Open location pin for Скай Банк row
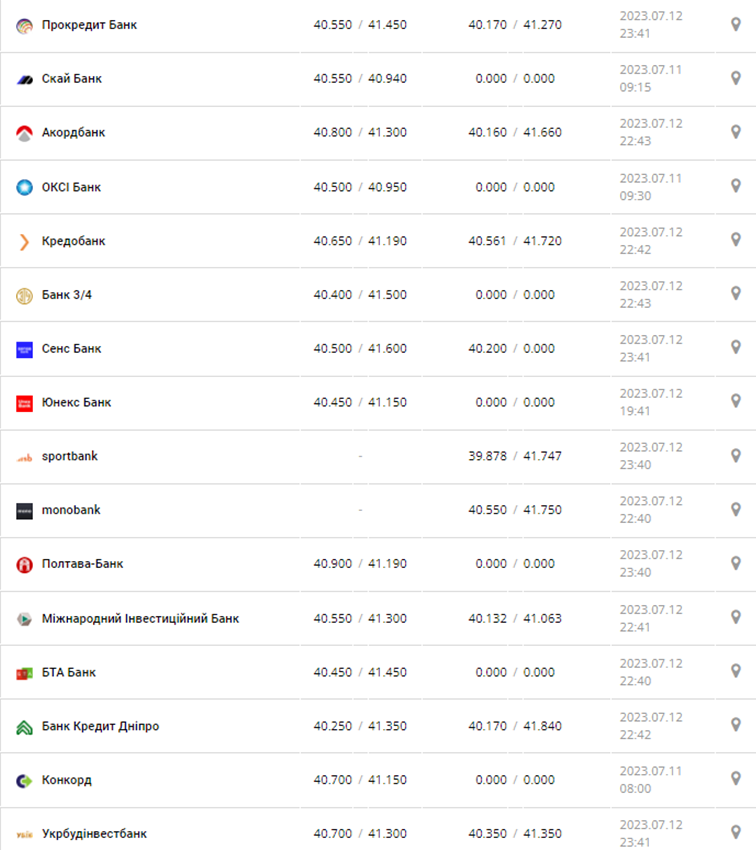Image resolution: width=756 pixels, height=850 pixels. 736,78
